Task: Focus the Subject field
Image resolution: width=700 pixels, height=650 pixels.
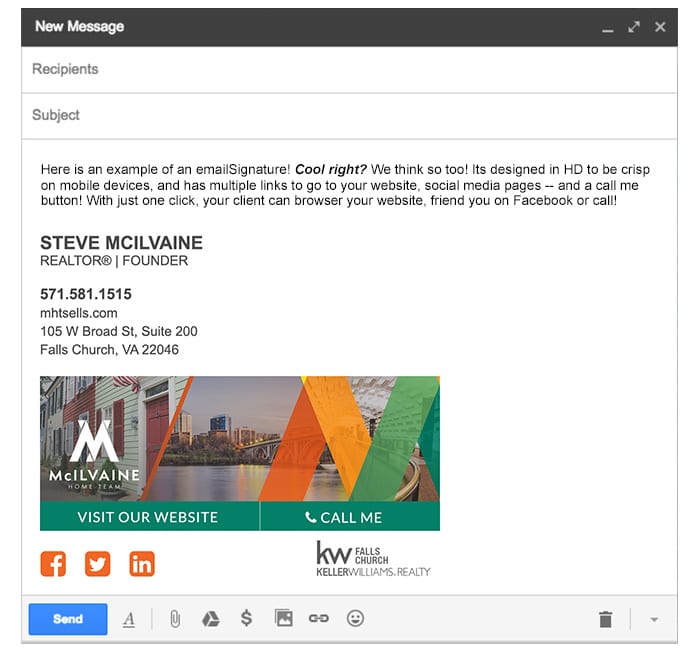Action: coord(349,115)
